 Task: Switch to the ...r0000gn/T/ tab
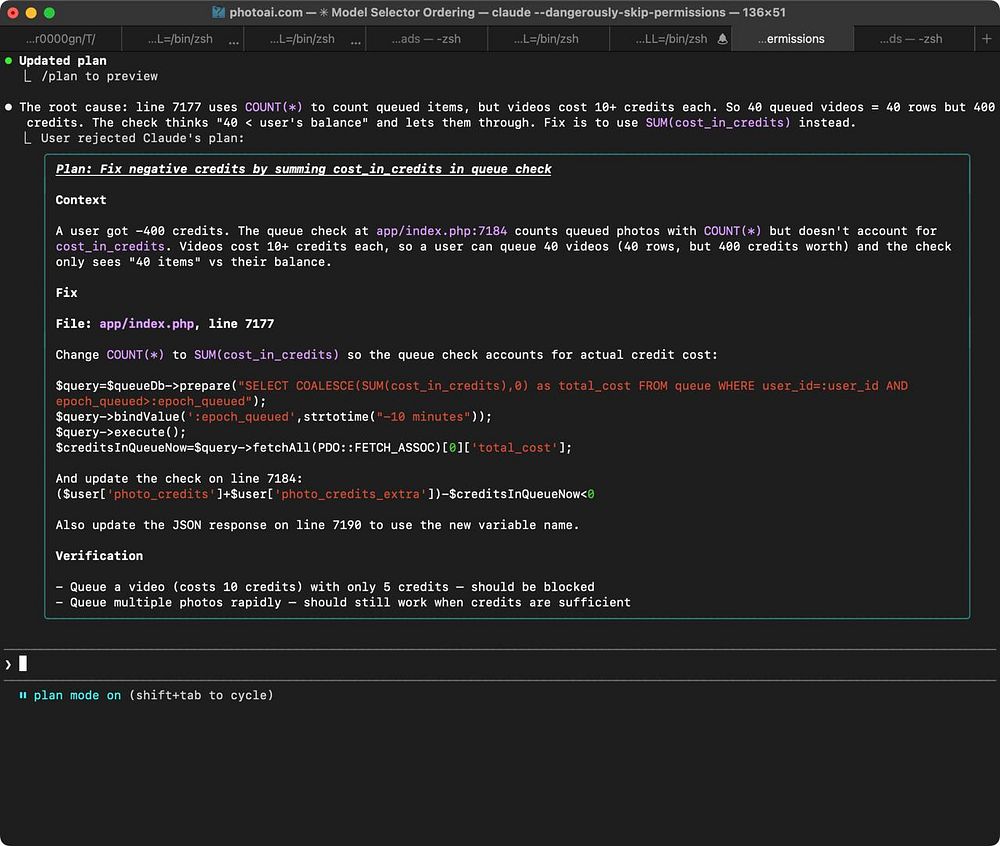(61, 39)
